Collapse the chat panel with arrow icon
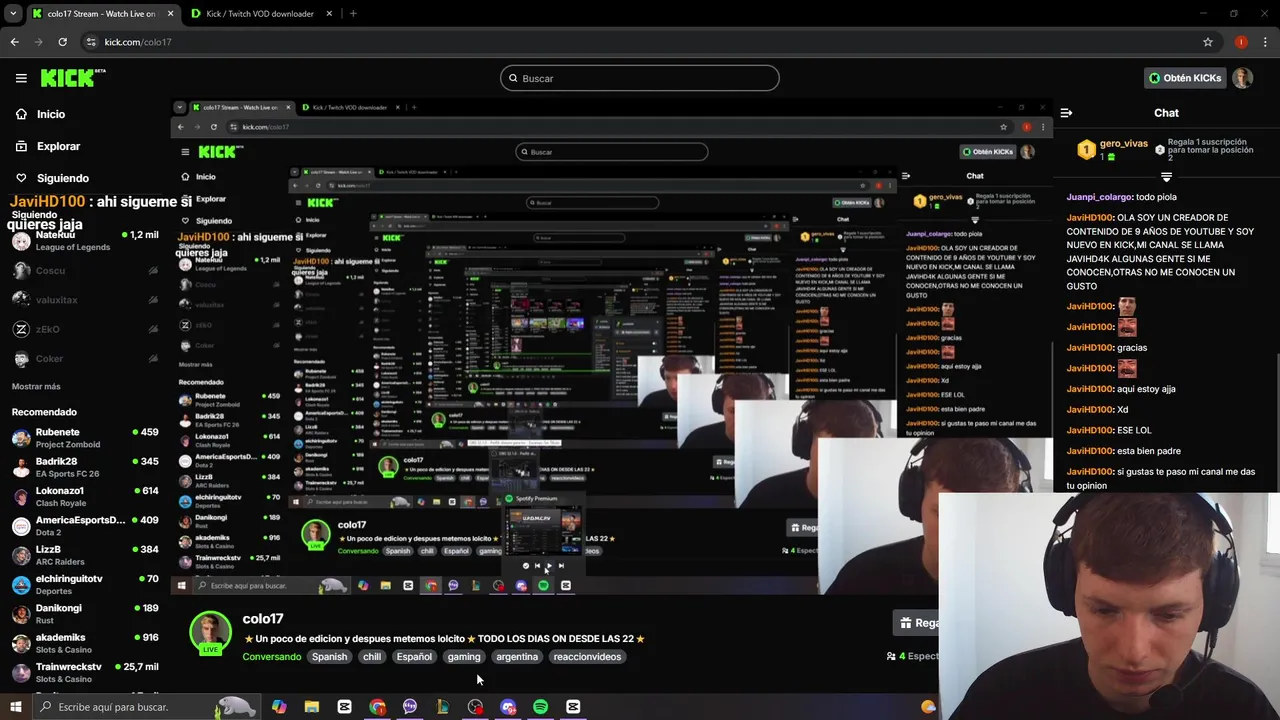Image resolution: width=1280 pixels, height=720 pixels. tap(1066, 113)
